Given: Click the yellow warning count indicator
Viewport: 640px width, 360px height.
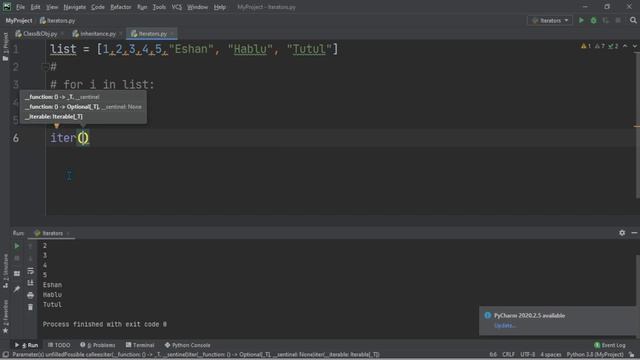Looking at the screenshot, I should click(586, 46).
